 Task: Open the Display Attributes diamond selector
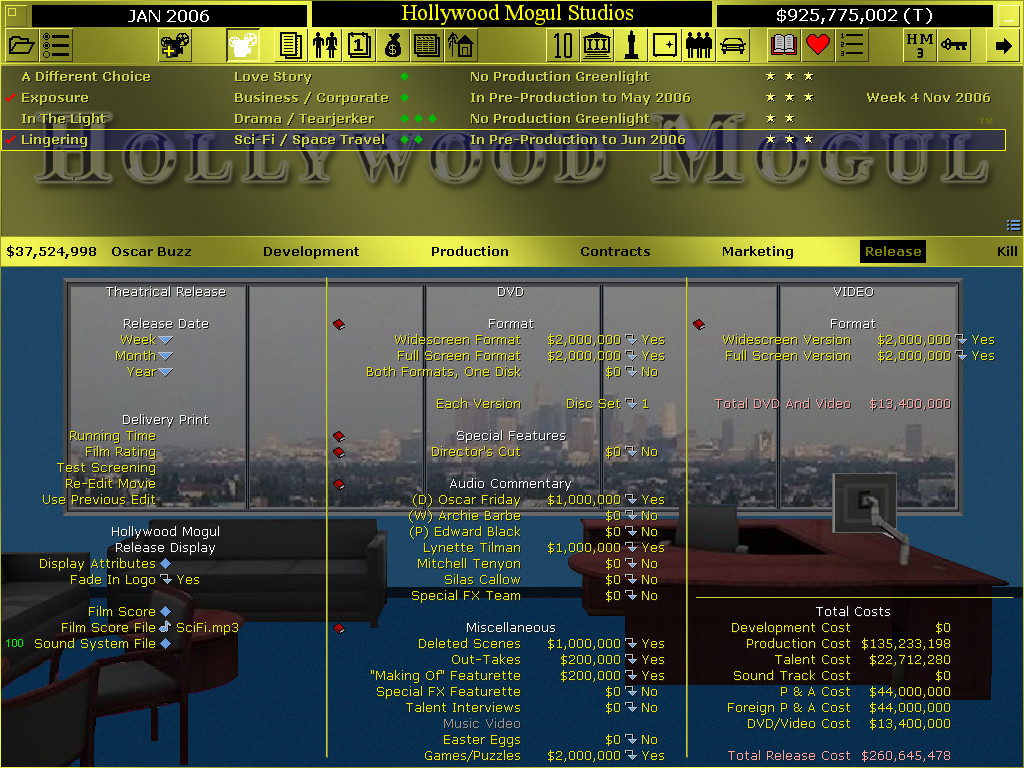pyautogui.click(x=165, y=564)
